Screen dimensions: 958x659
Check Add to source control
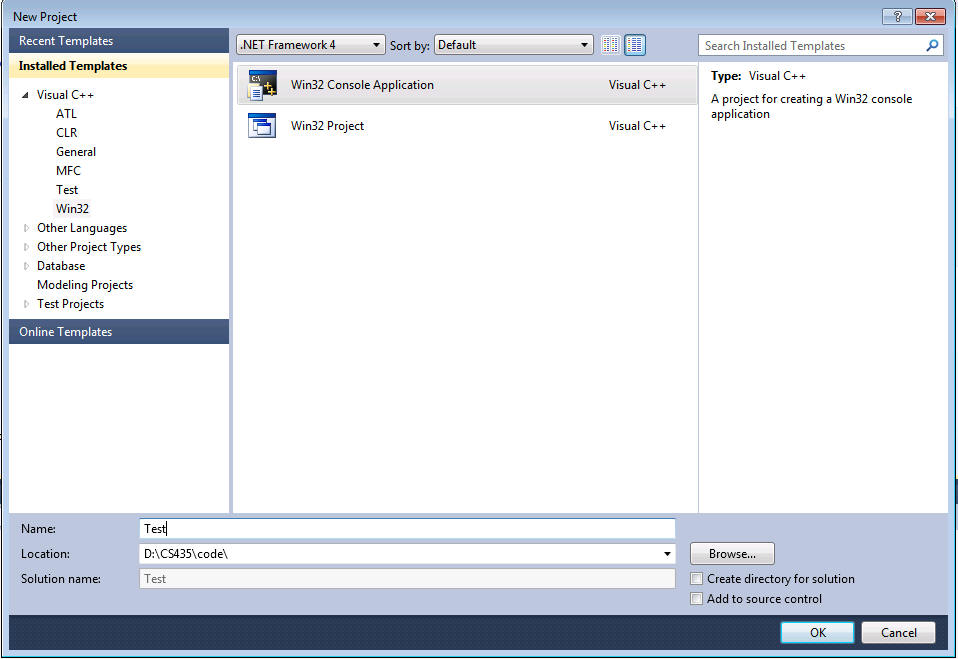697,599
